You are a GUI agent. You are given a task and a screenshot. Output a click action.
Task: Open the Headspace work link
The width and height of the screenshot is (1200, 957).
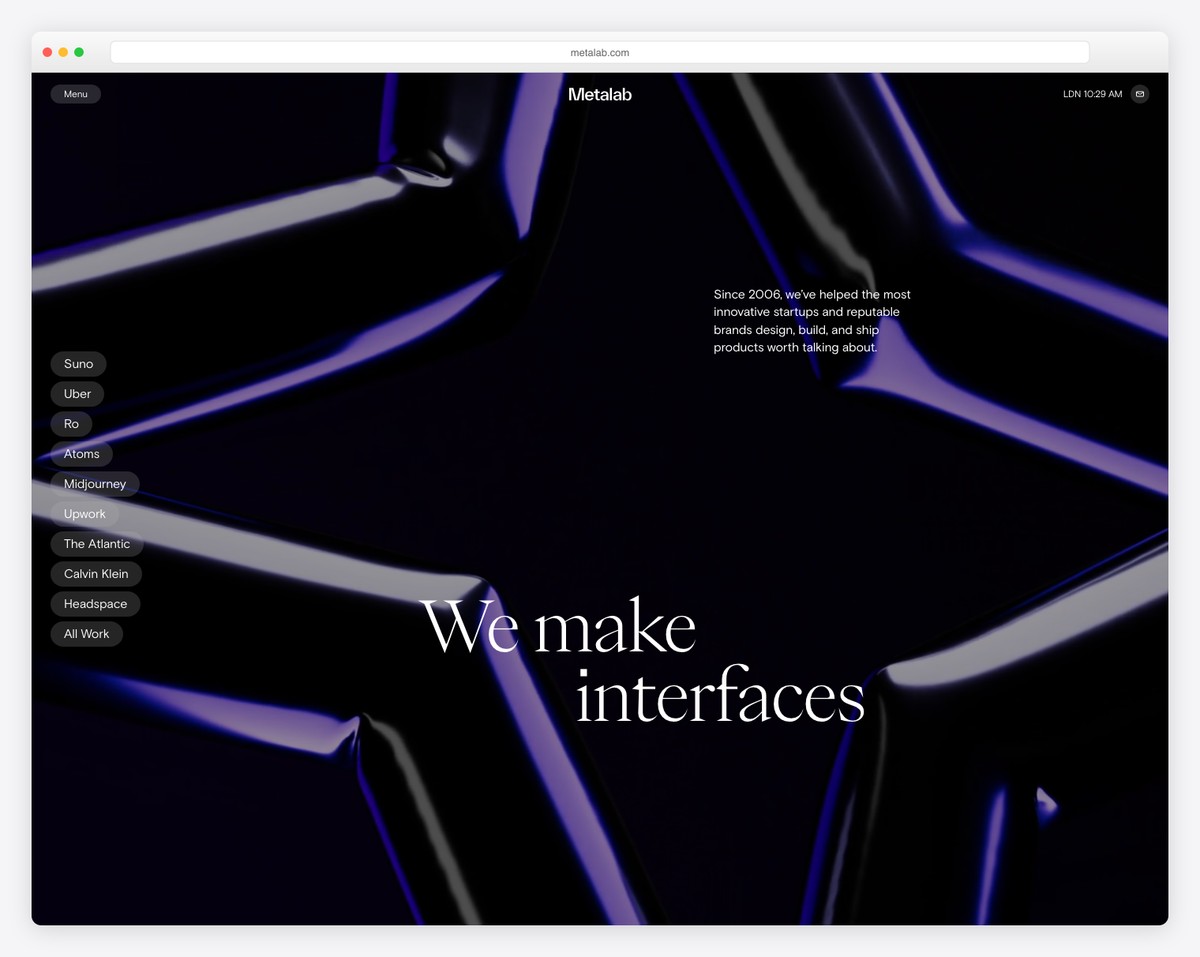[x=95, y=603]
